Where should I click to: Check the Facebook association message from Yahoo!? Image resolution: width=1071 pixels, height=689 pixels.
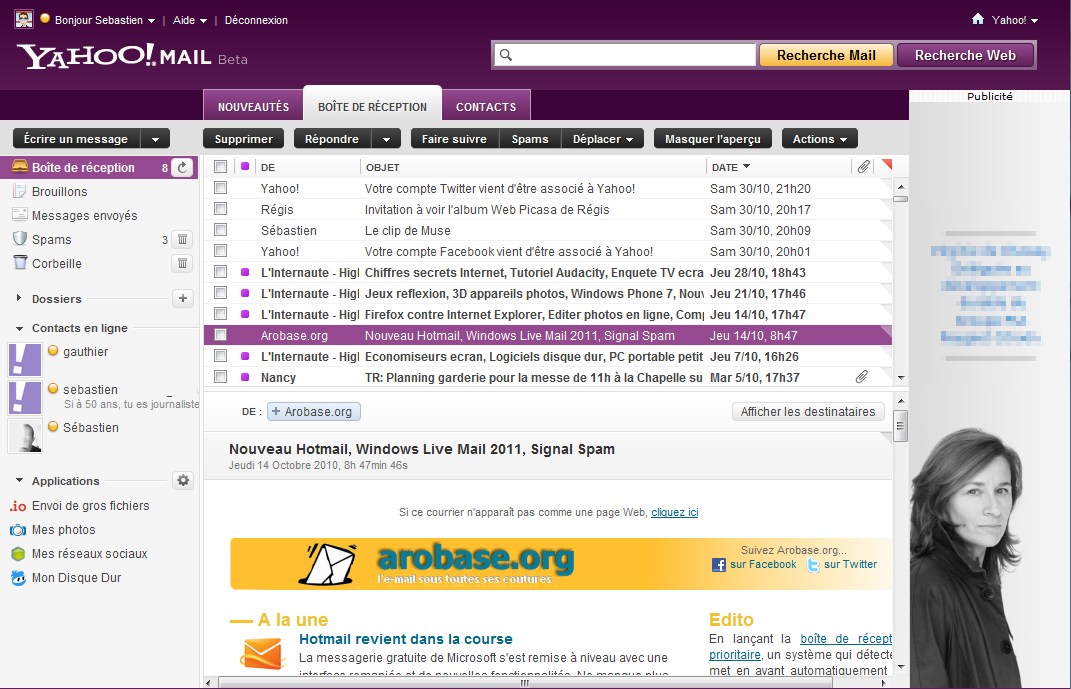tap(221, 251)
